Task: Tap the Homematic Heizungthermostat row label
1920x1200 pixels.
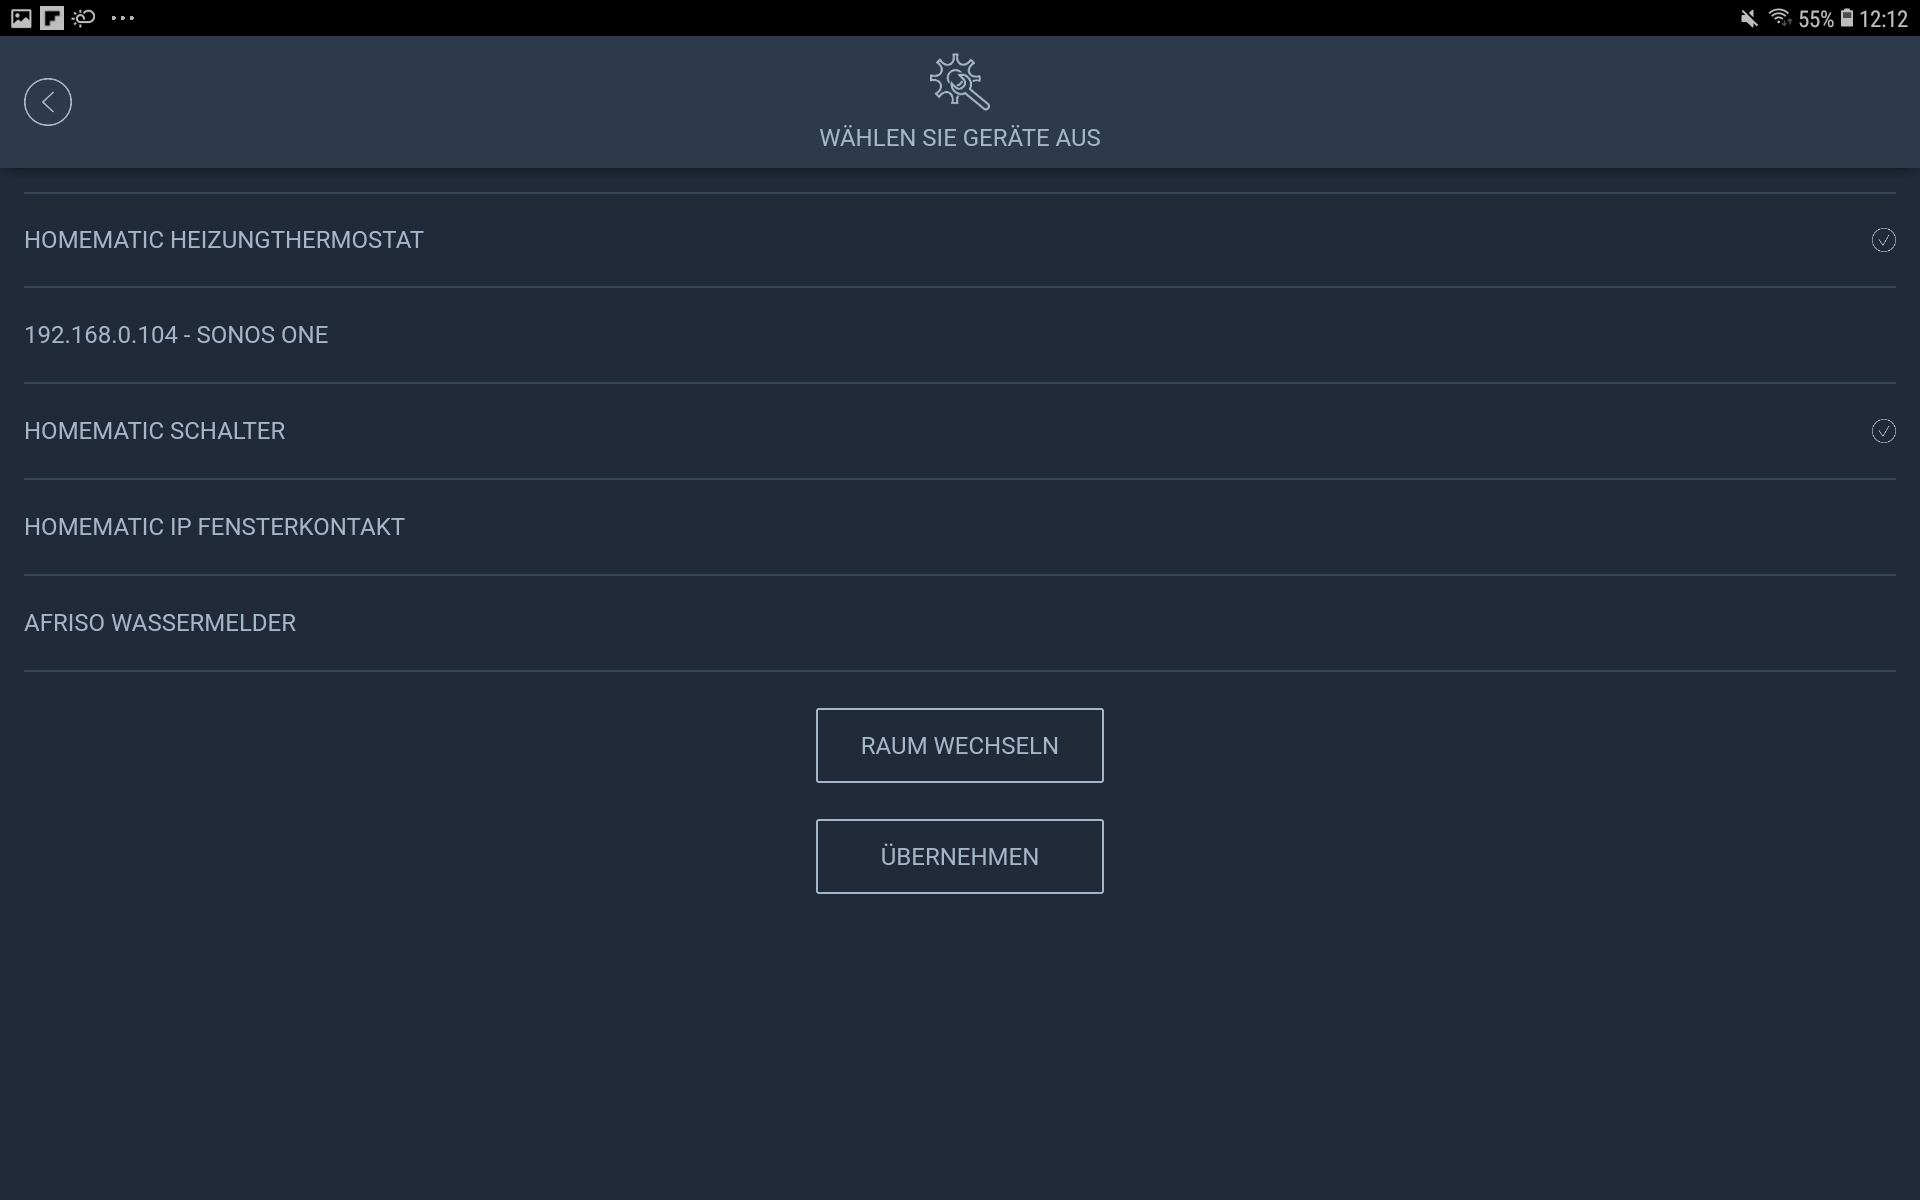Action: [224, 240]
